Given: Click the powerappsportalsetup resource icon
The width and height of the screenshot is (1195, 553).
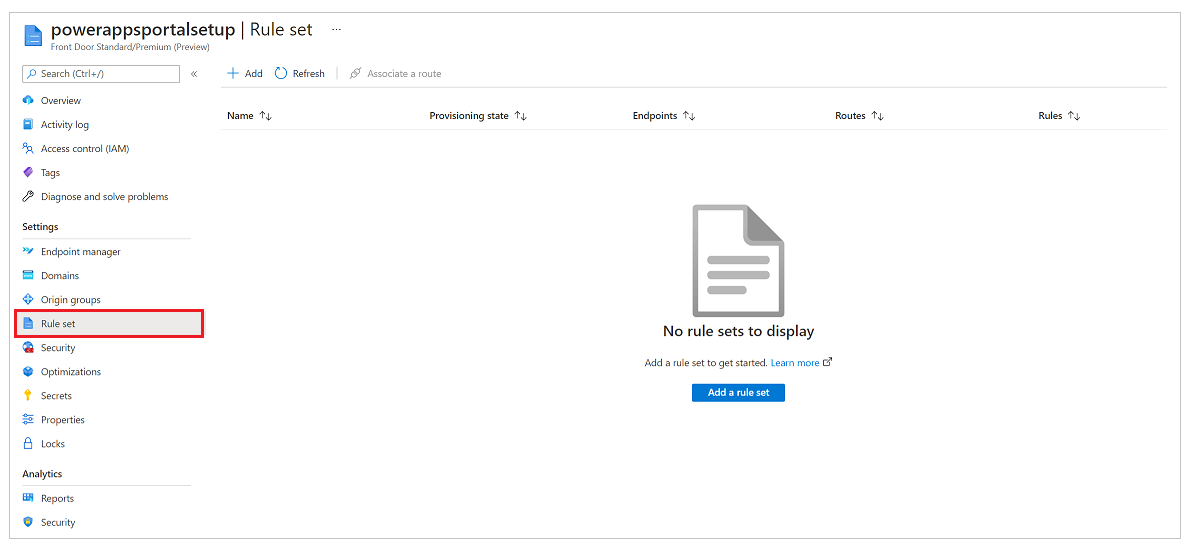Looking at the screenshot, I should pyautogui.click(x=34, y=35).
